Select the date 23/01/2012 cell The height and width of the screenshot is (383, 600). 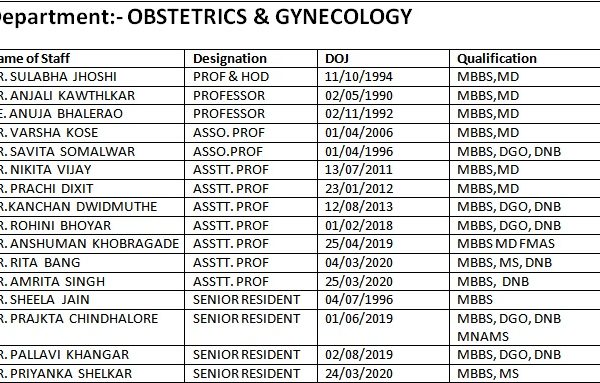(383, 189)
